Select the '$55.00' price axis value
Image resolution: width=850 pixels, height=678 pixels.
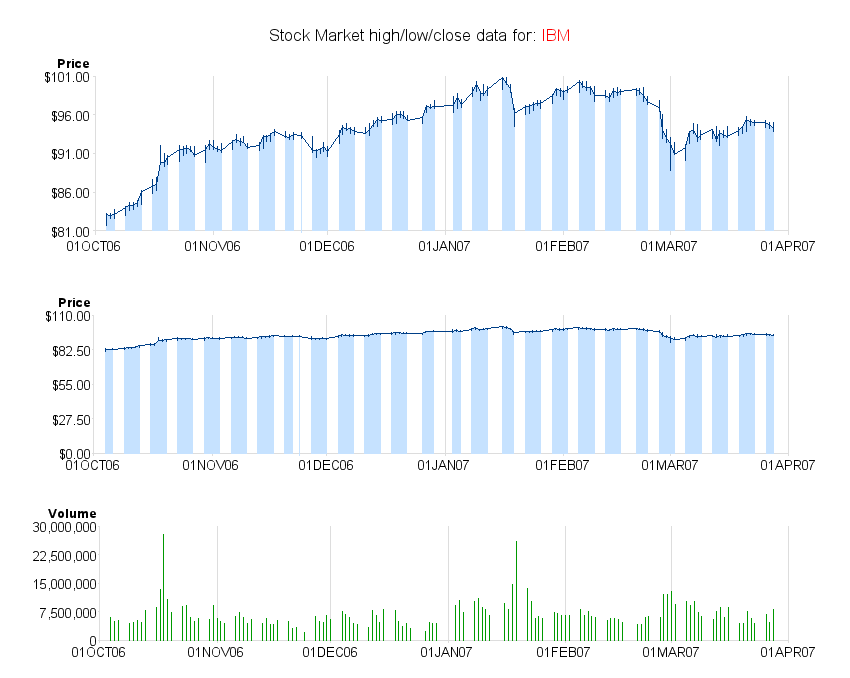point(71,385)
